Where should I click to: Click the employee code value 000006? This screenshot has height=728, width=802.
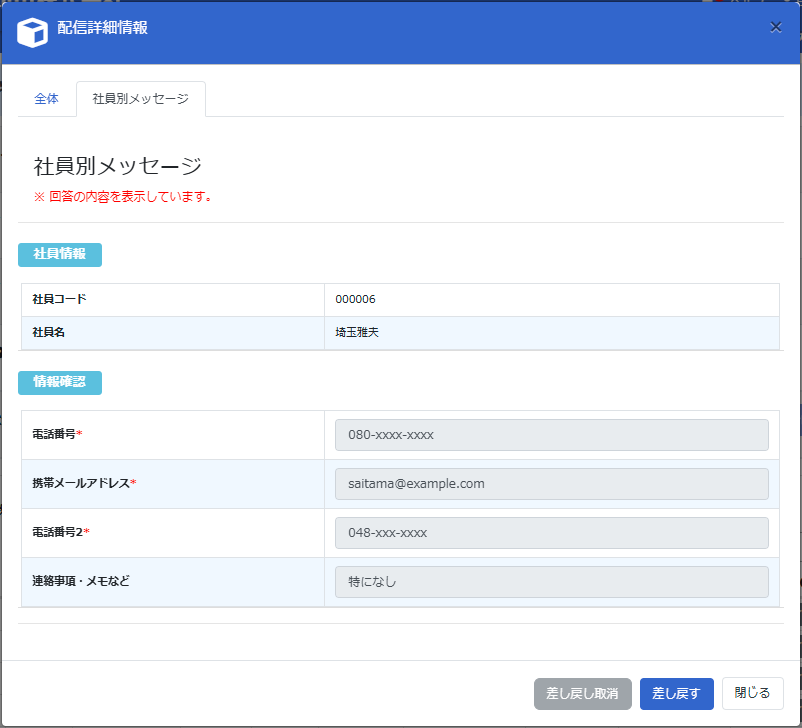356,300
